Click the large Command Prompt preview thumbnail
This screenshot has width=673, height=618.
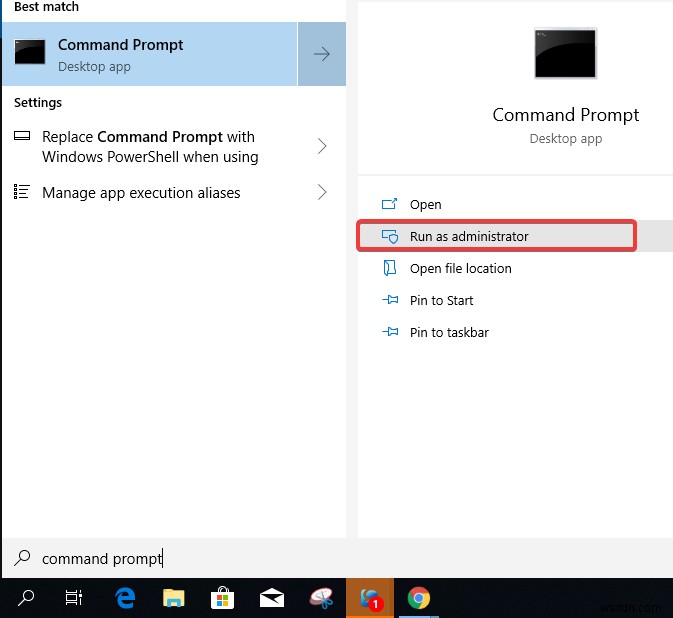[565, 53]
